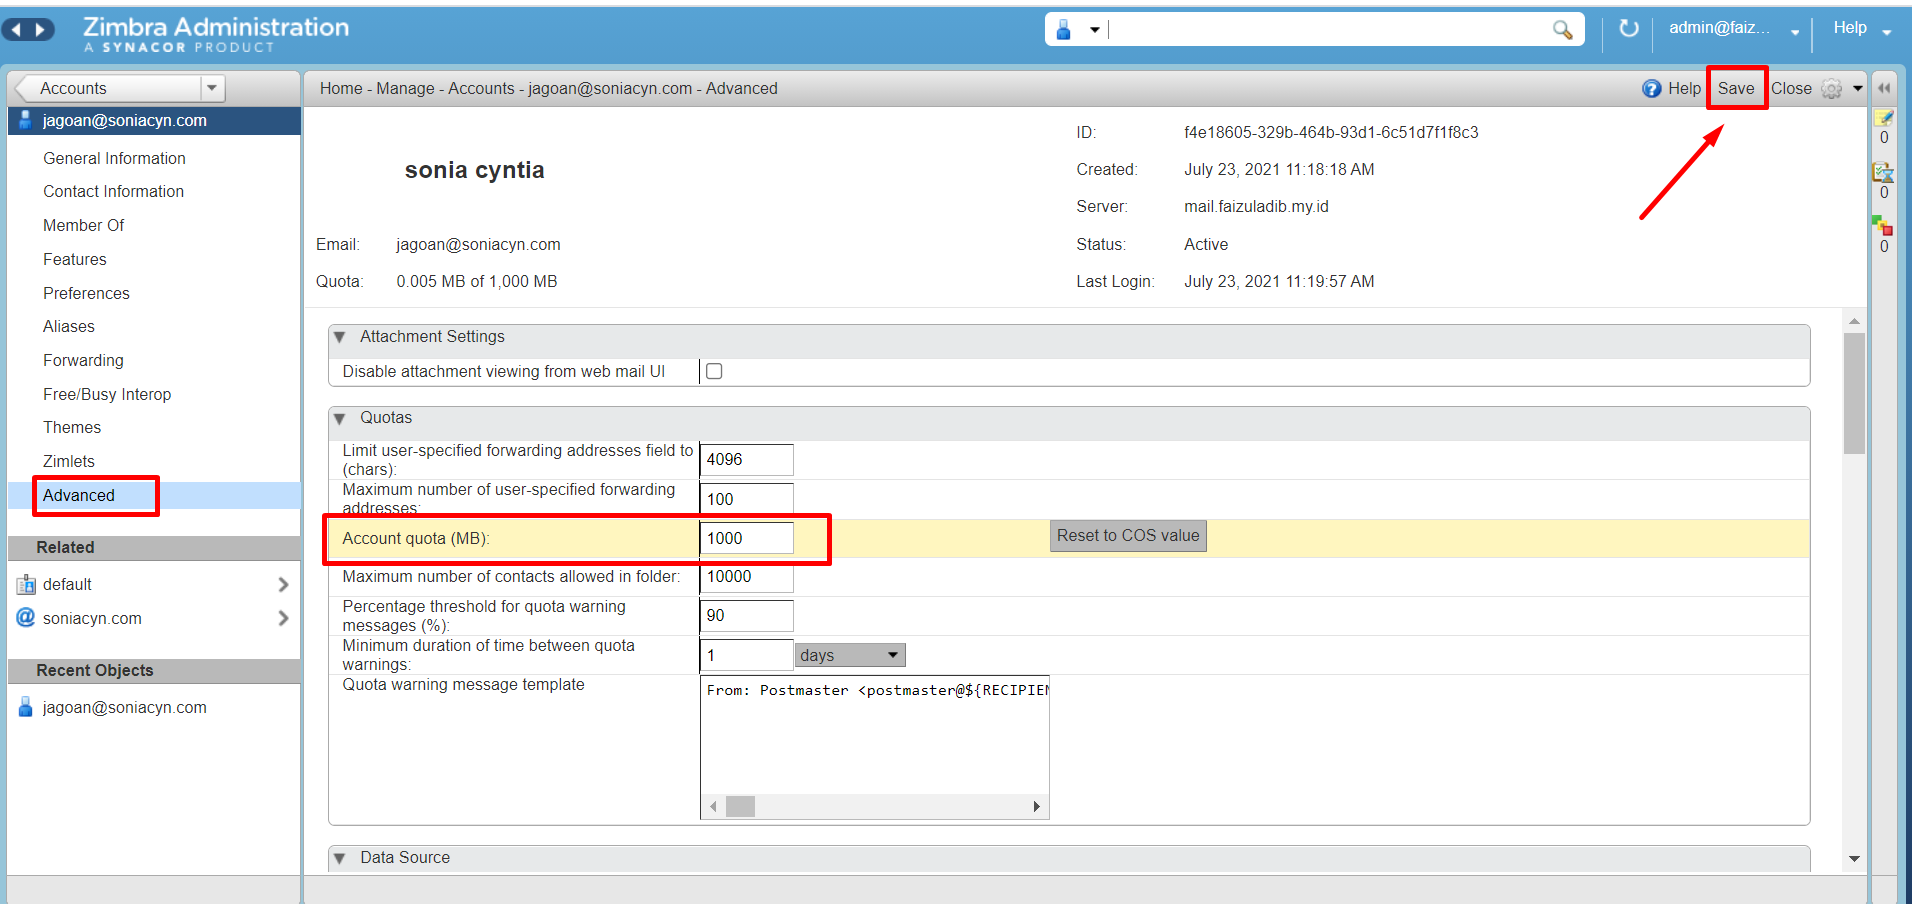Image resolution: width=1912 pixels, height=904 pixels.
Task: Expand the Data Source section
Action: (x=339, y=858)
